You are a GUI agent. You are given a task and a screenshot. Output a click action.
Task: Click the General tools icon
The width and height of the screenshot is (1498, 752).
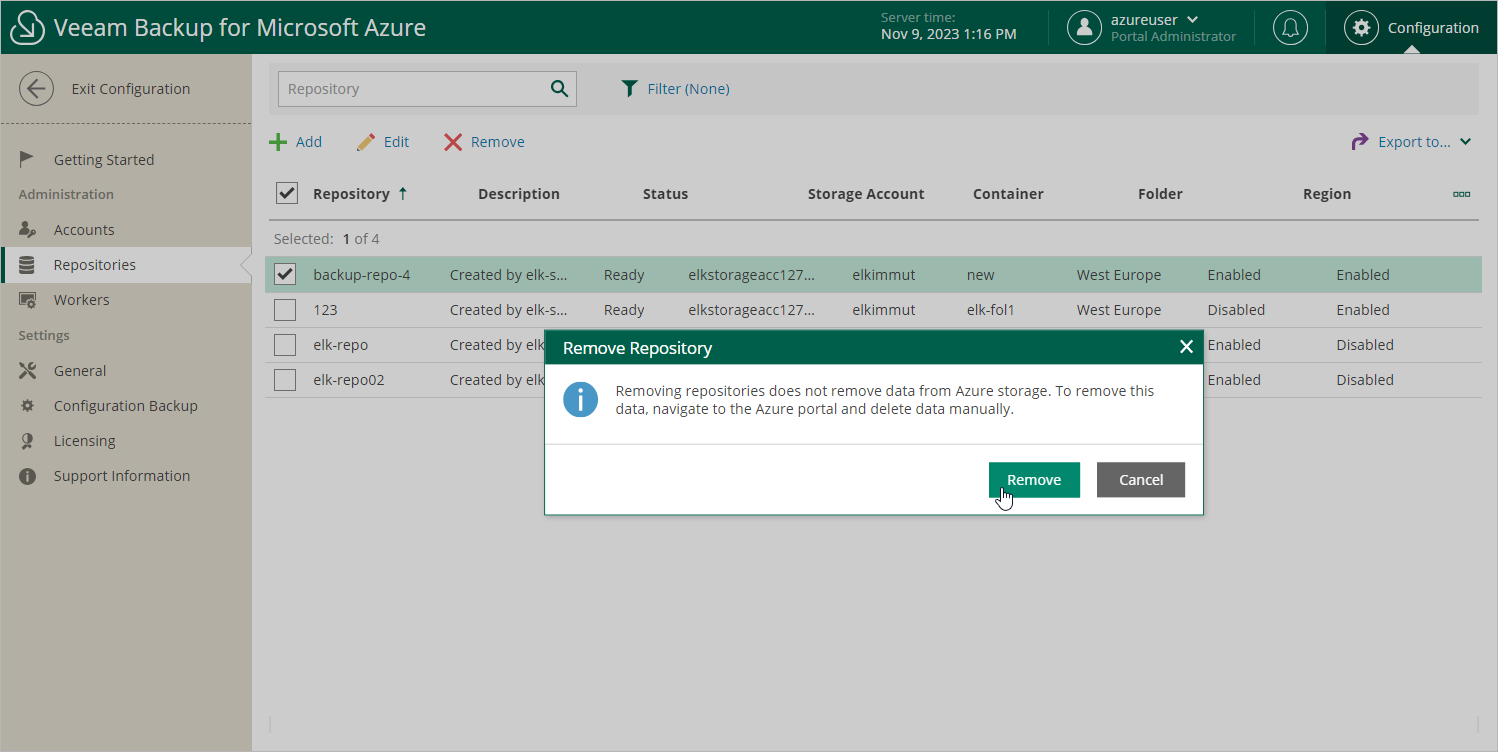pos(27,371)
